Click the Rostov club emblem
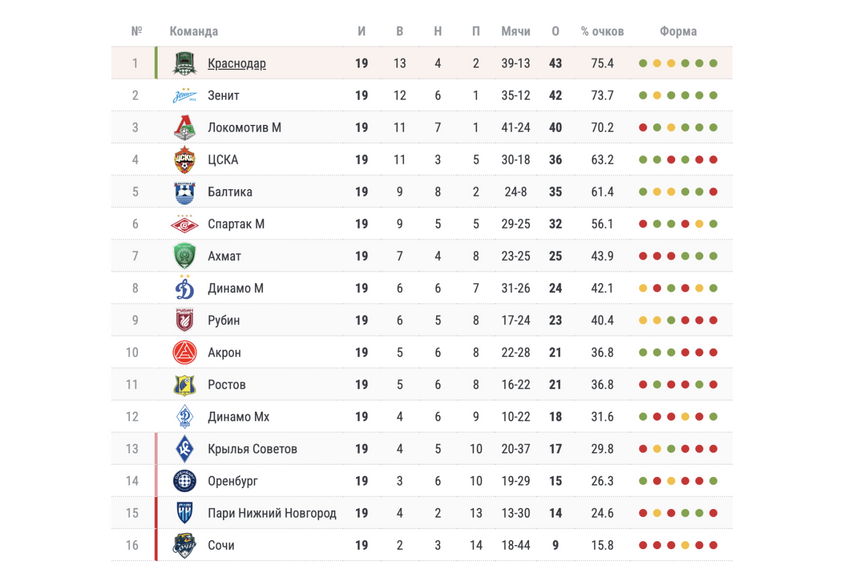The image size is (860, 574). pyautogui.click(x=185, y=384)
